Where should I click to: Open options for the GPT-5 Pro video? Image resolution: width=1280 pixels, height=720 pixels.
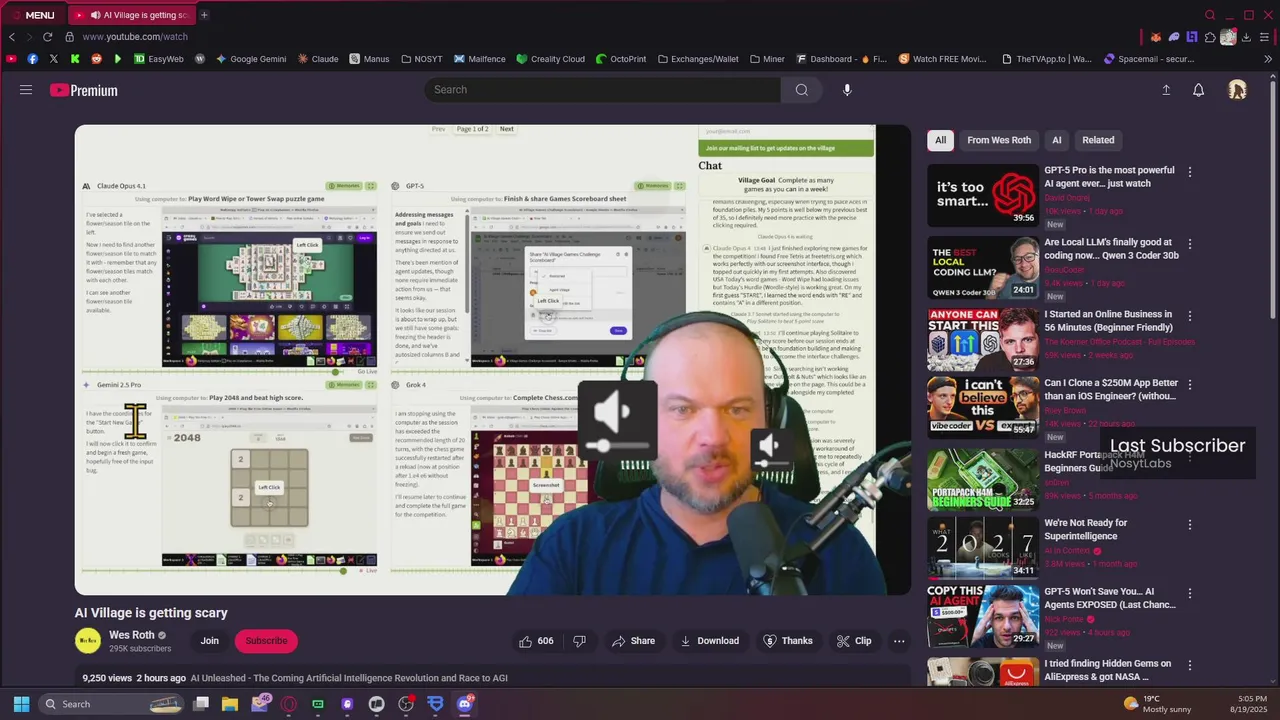coord(1190,172)
